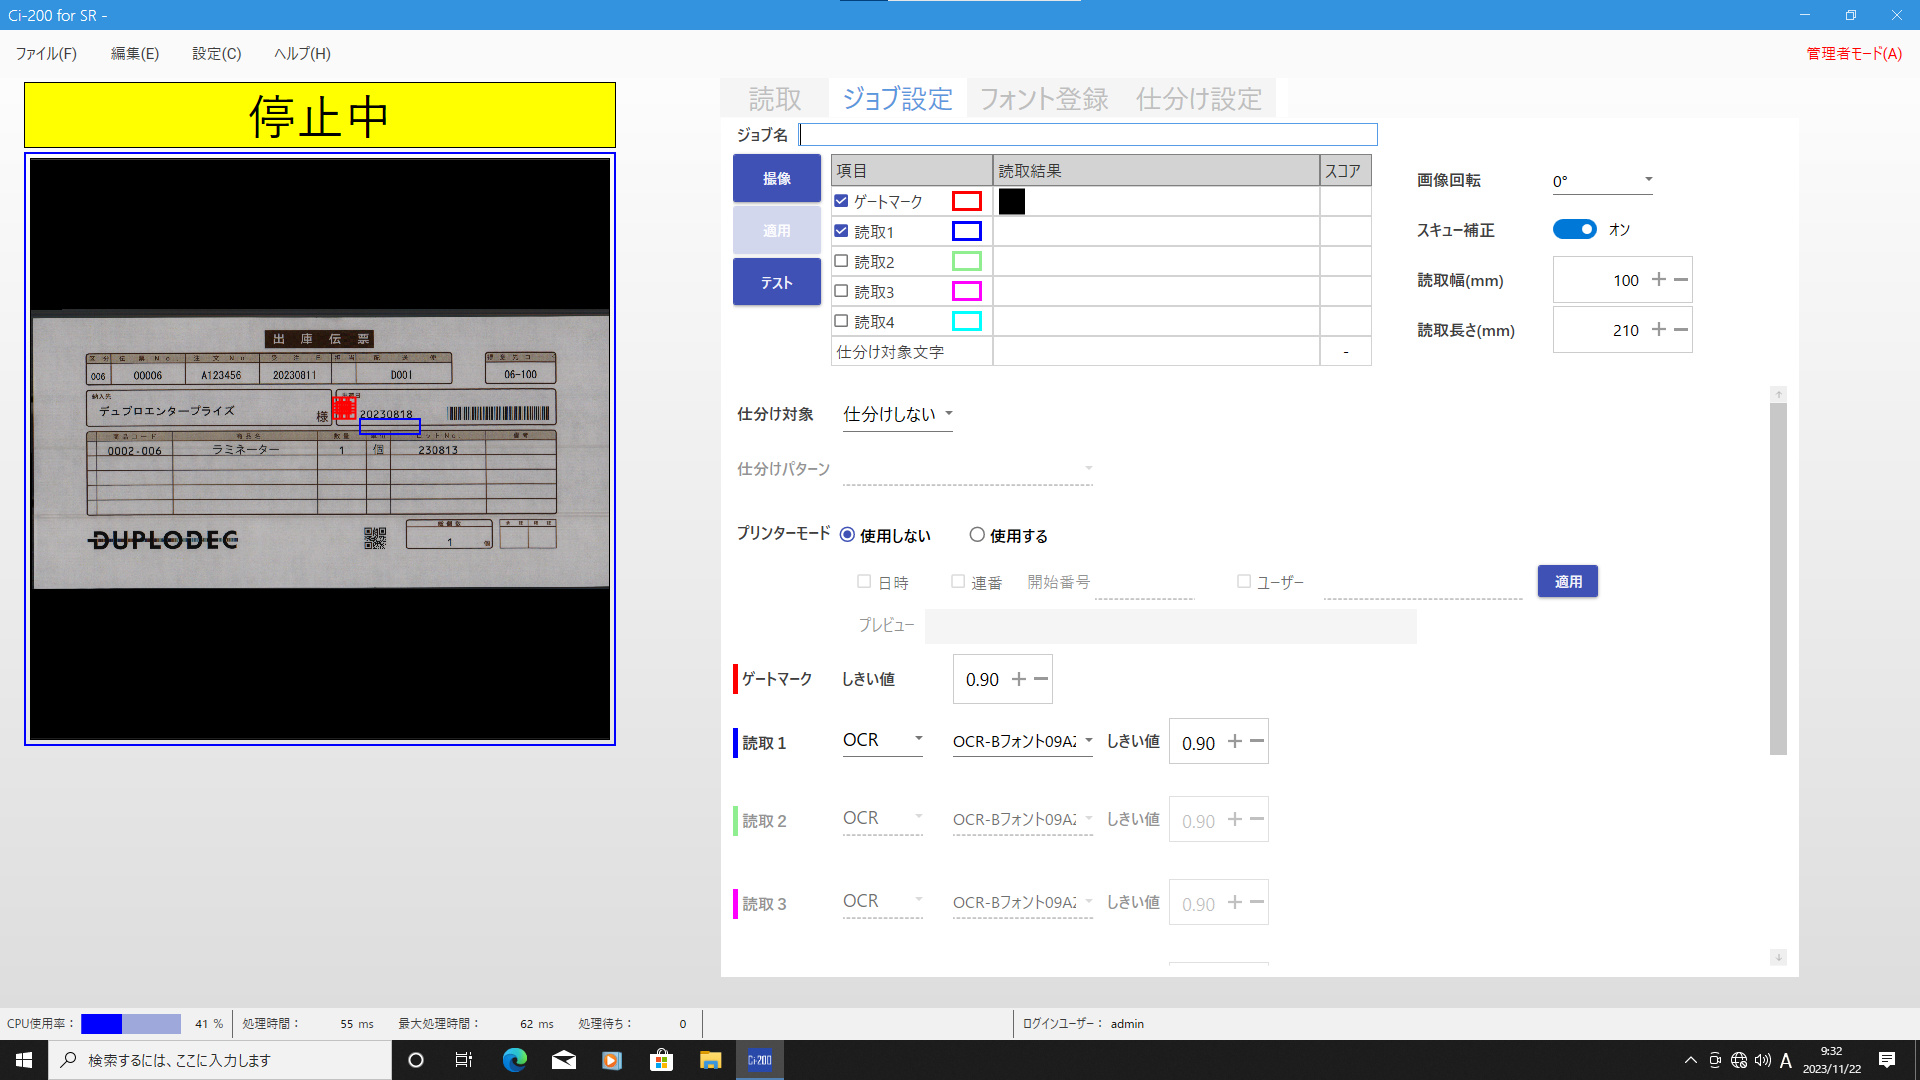Click the settings panel vertical scrollbar
The width and height of the screenshot is (1920, 1080).
1778,579
